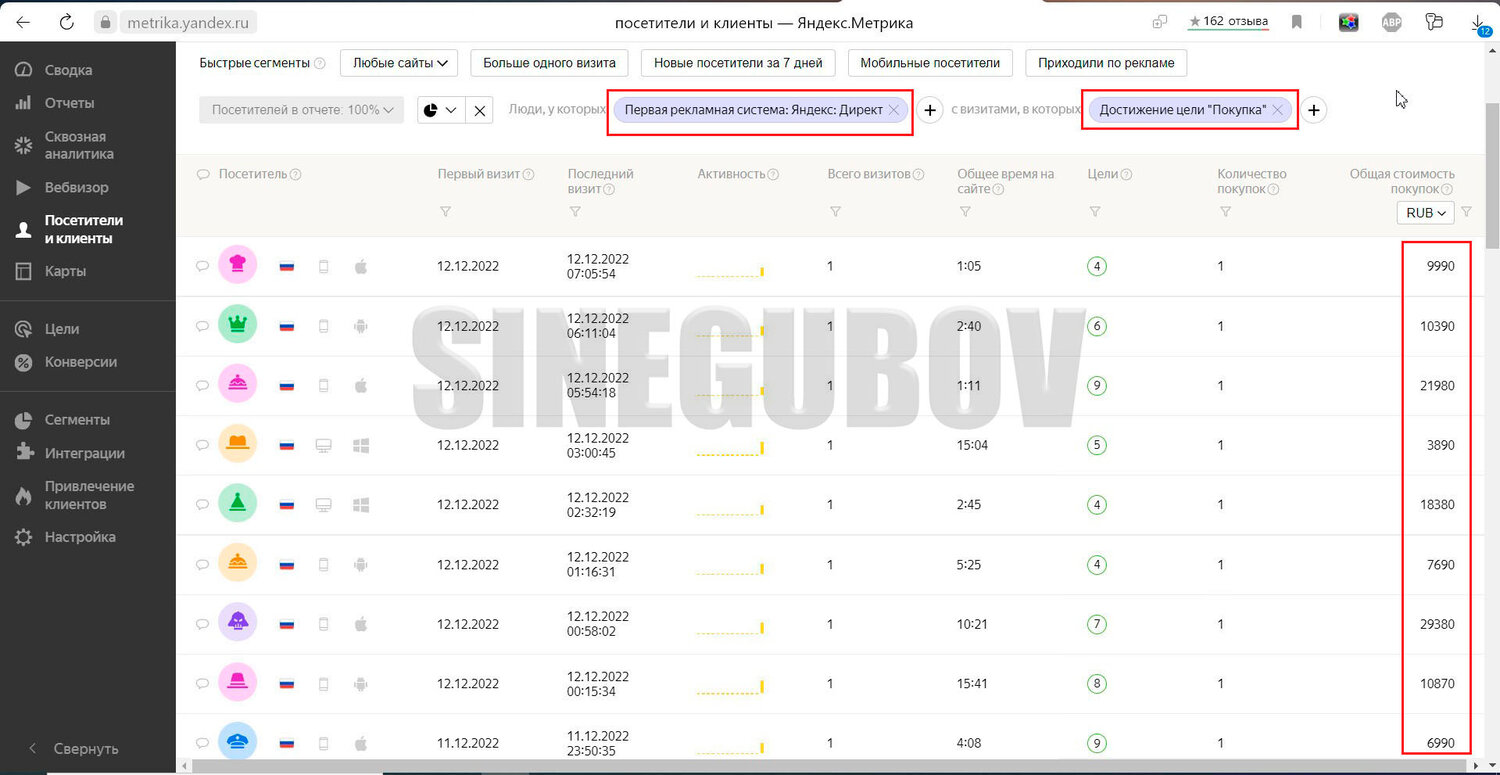Open the ABP adblock extension icon
This screenshot has width=1500, height=775.
(x=1391, y=22)
